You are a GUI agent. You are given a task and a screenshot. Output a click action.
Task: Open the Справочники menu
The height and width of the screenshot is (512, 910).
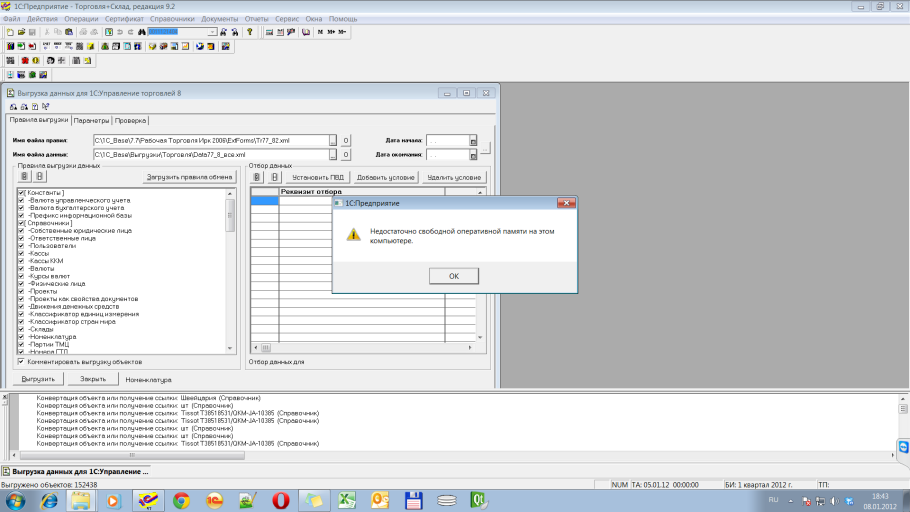click(x=172, y=19)
